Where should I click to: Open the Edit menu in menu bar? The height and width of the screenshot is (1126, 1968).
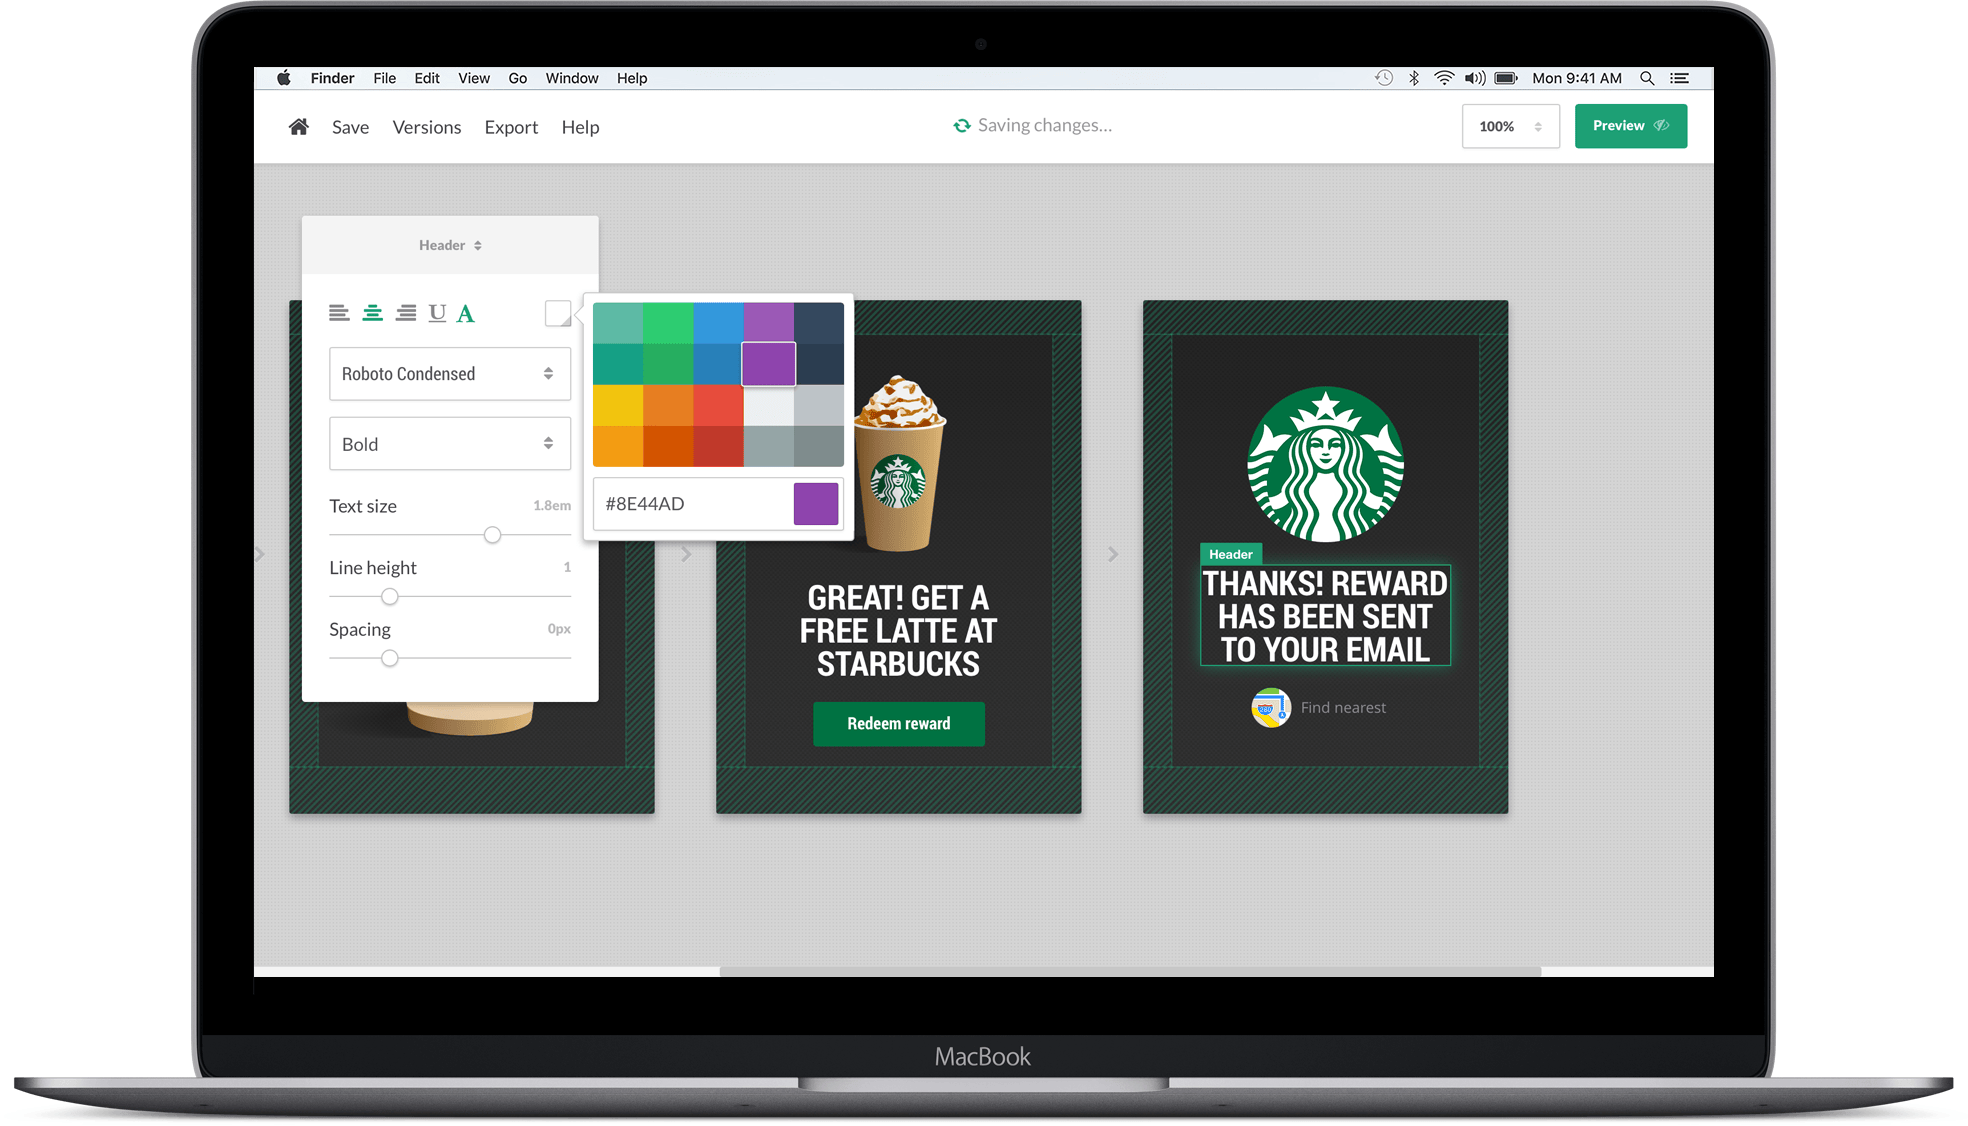[x=427, y=78]
